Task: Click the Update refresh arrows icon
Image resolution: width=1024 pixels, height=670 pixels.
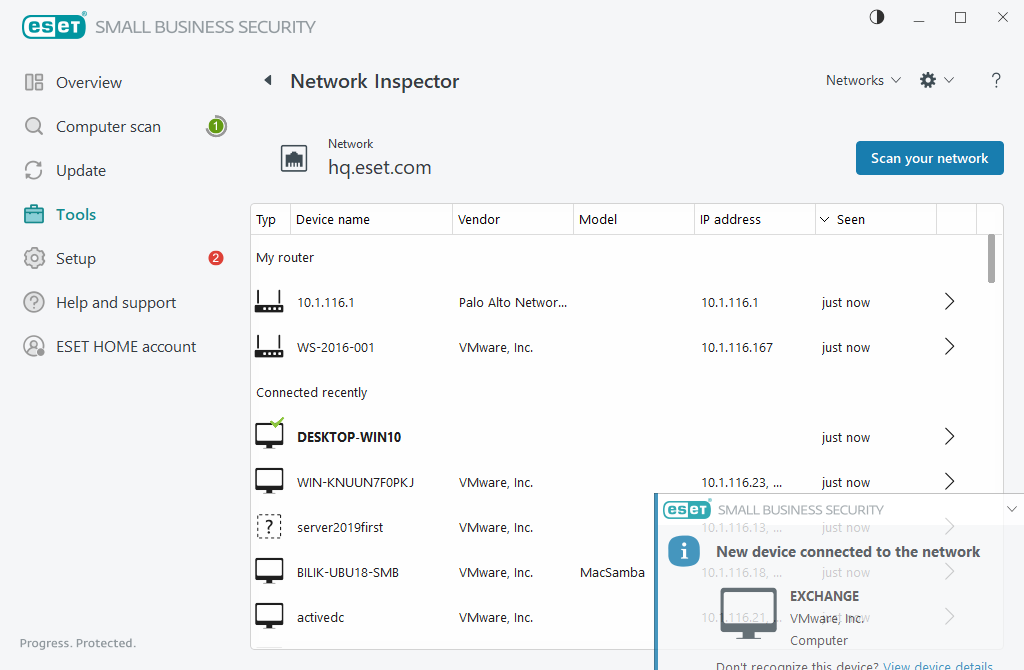Action: tap(34, 170)
